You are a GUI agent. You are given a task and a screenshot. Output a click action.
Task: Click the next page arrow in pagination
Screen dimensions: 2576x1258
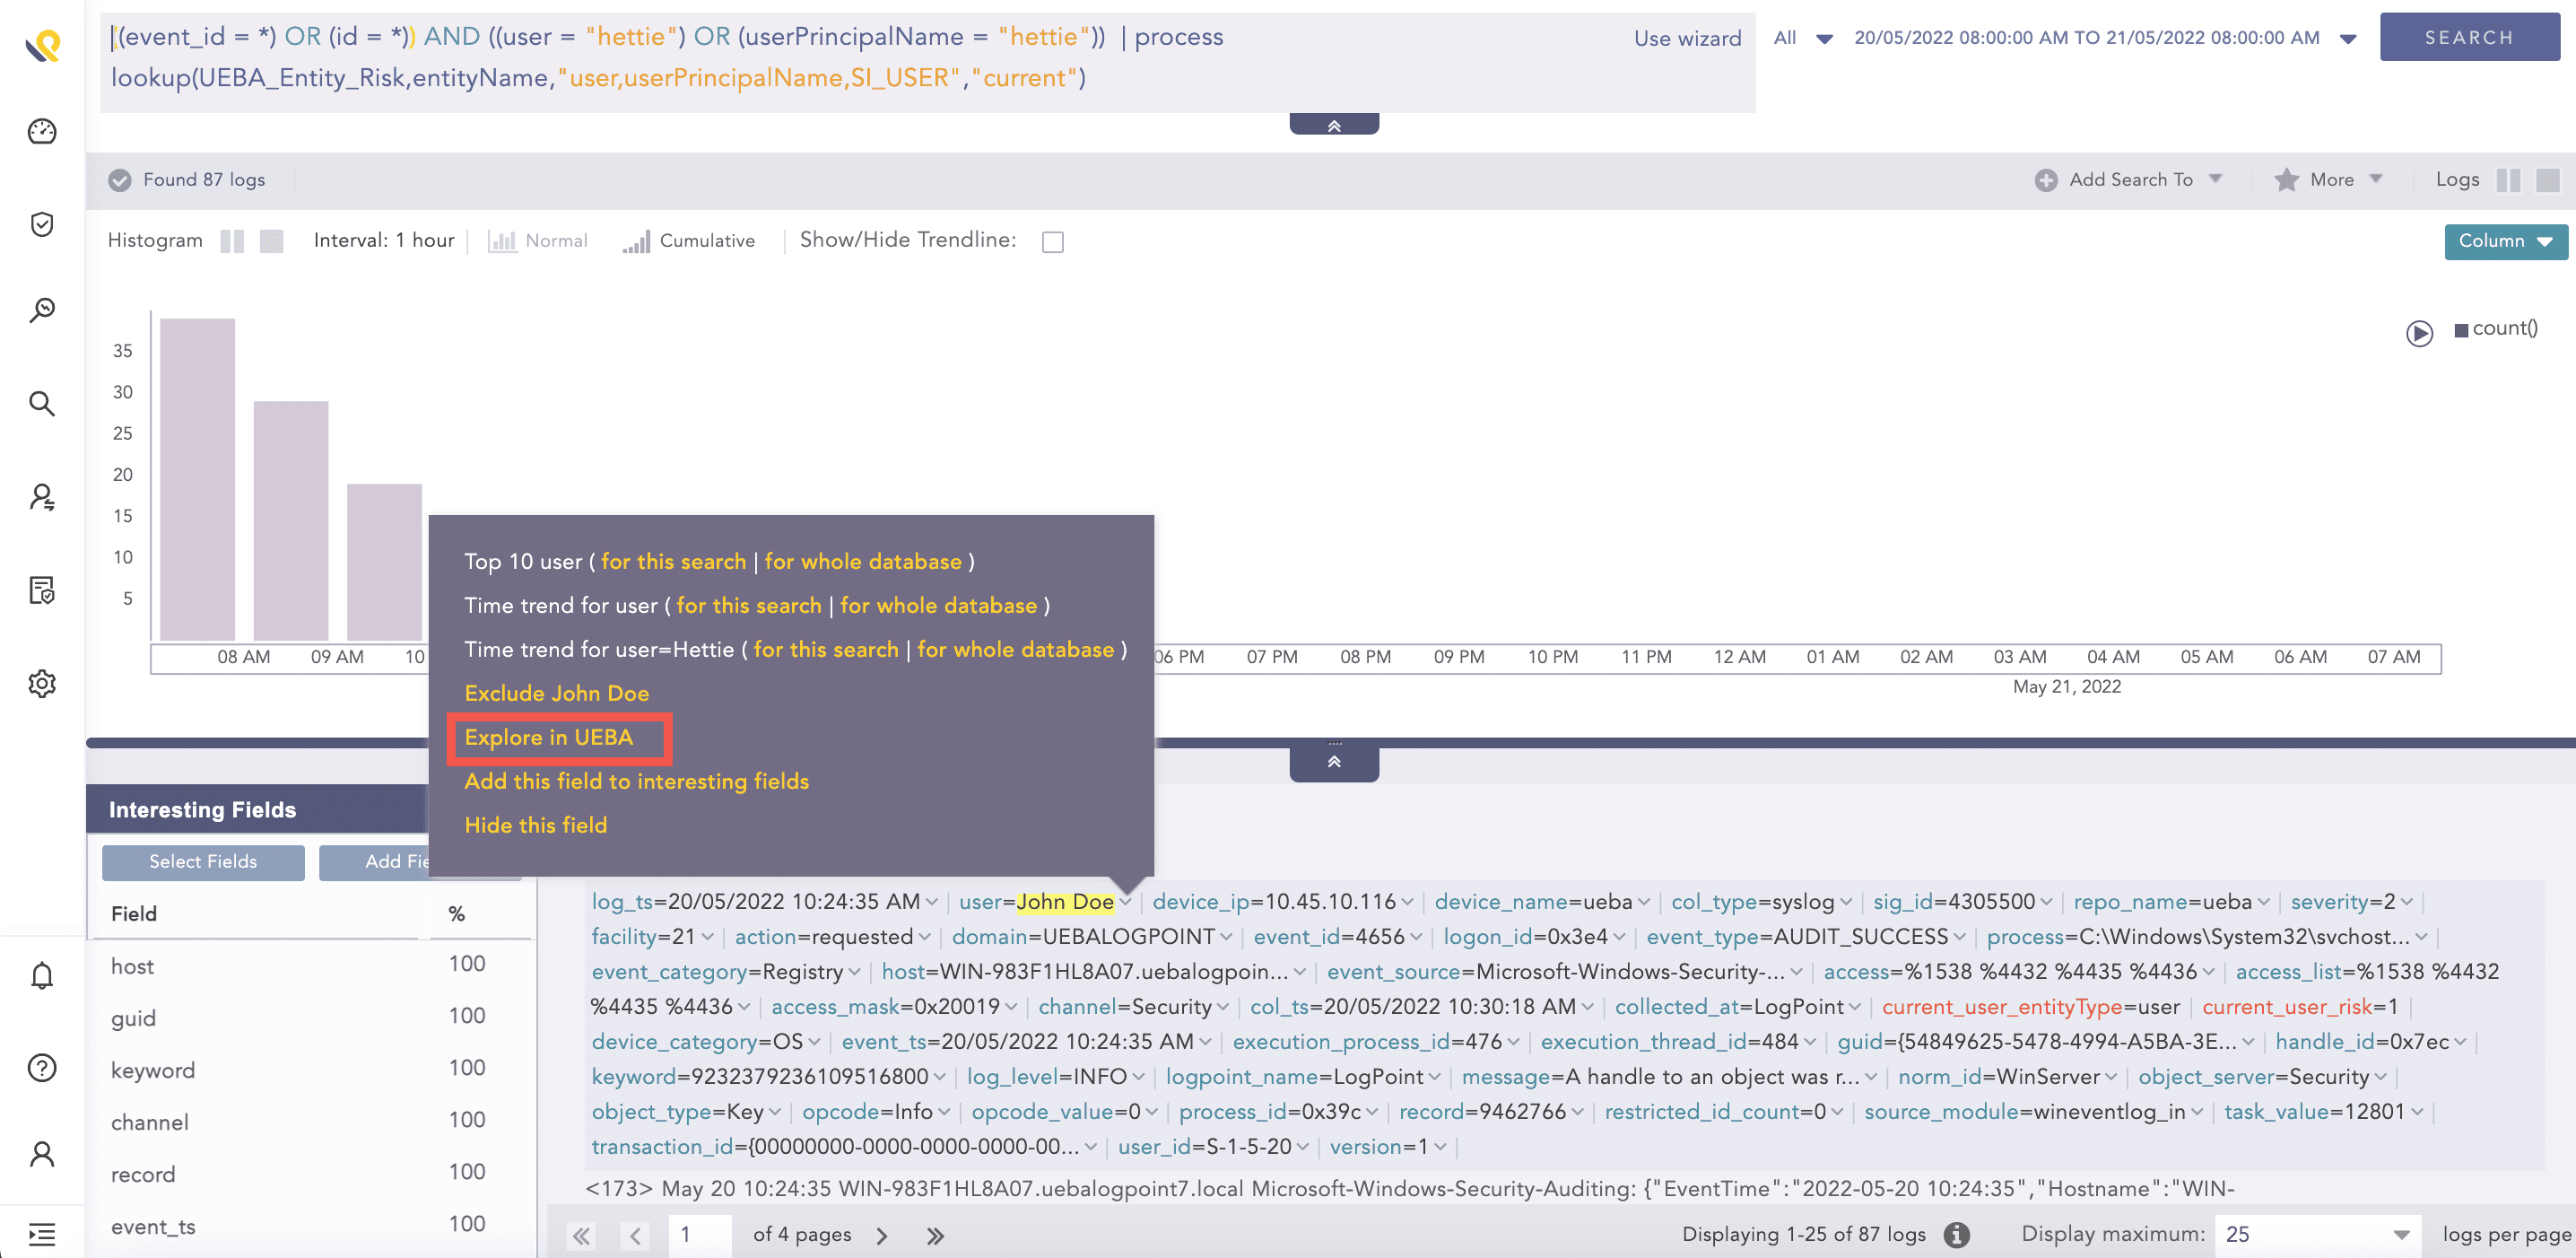pyautogui.click(x=881, y=1234)
